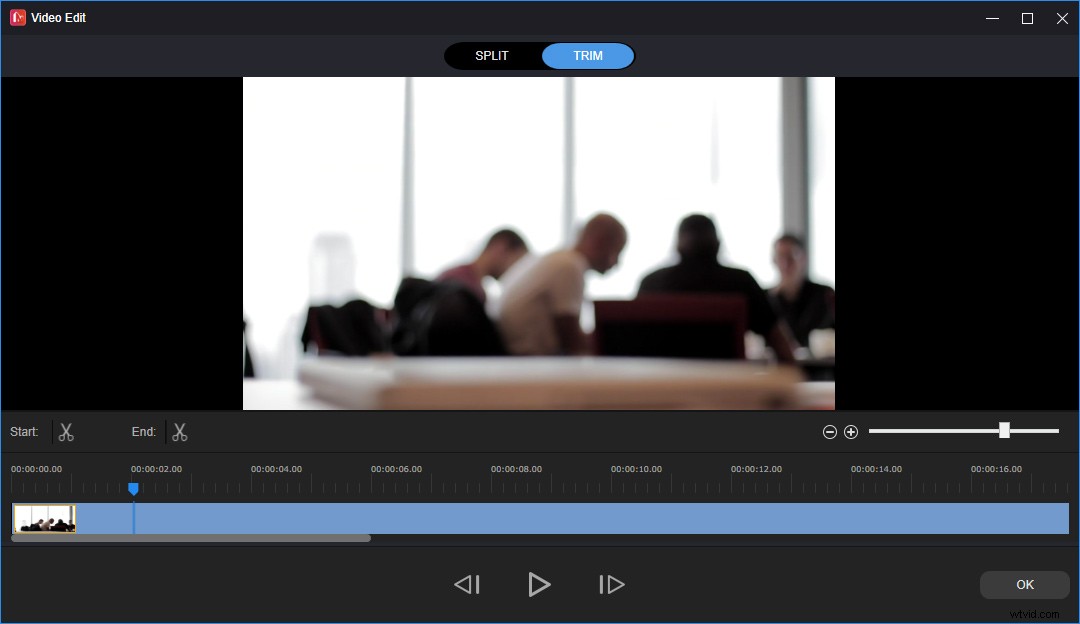Click the timeline zoom slider handle

pyautogui.click(x=1004, y=430)
